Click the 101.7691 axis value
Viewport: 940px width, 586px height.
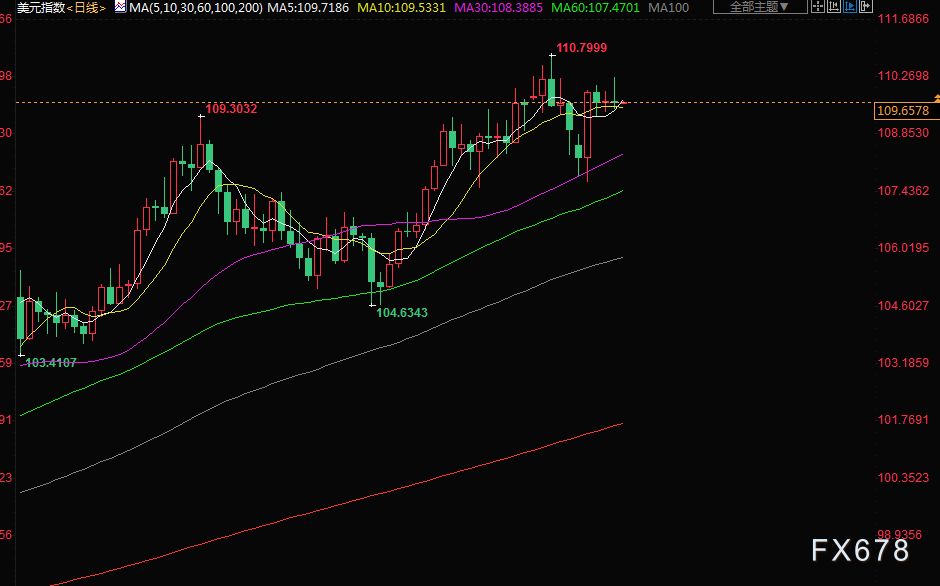coord(903,420)
